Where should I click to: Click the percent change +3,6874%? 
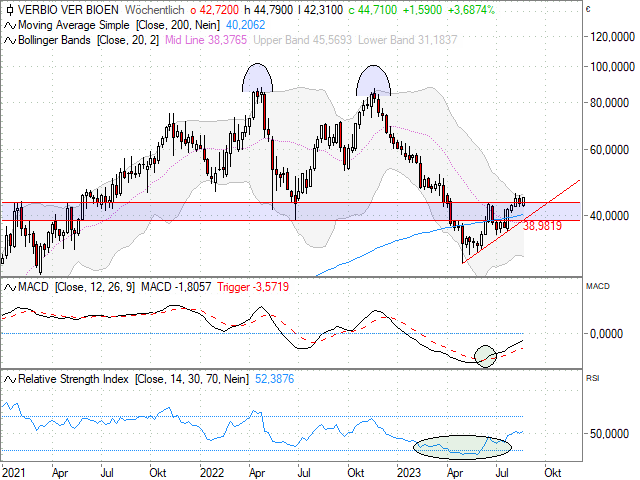[471, 10]
